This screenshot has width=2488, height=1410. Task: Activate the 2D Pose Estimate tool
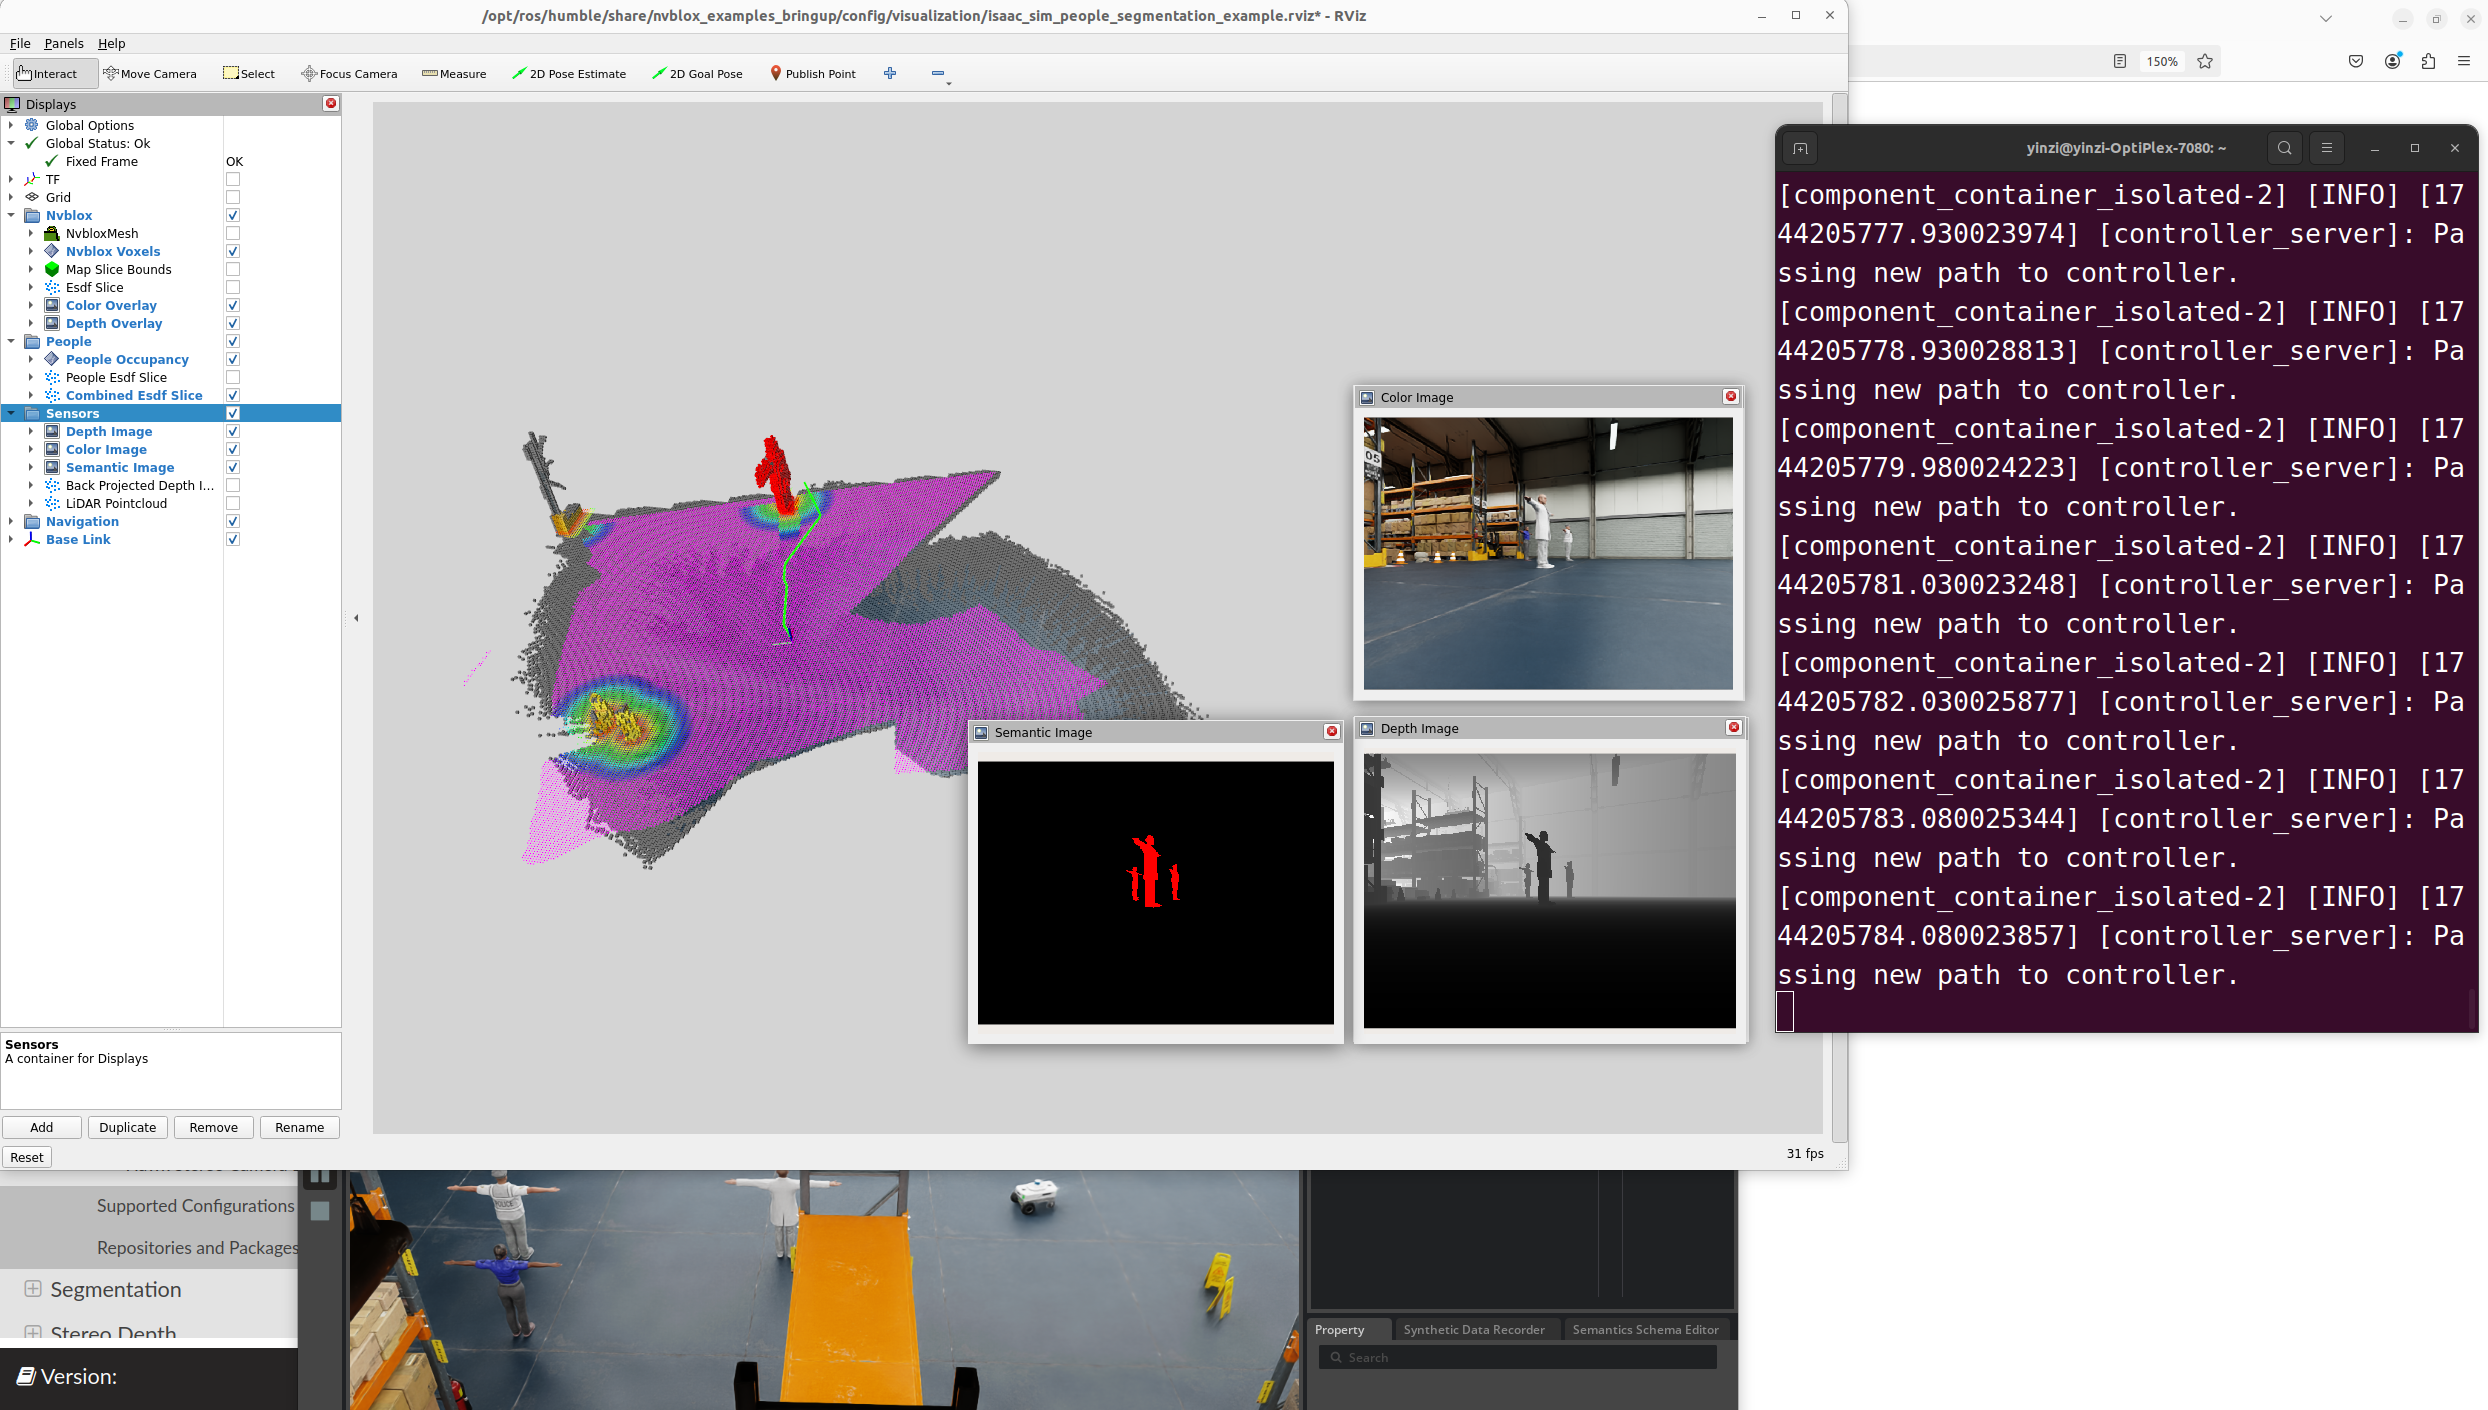pyautogui.click(x=569, y=73)
